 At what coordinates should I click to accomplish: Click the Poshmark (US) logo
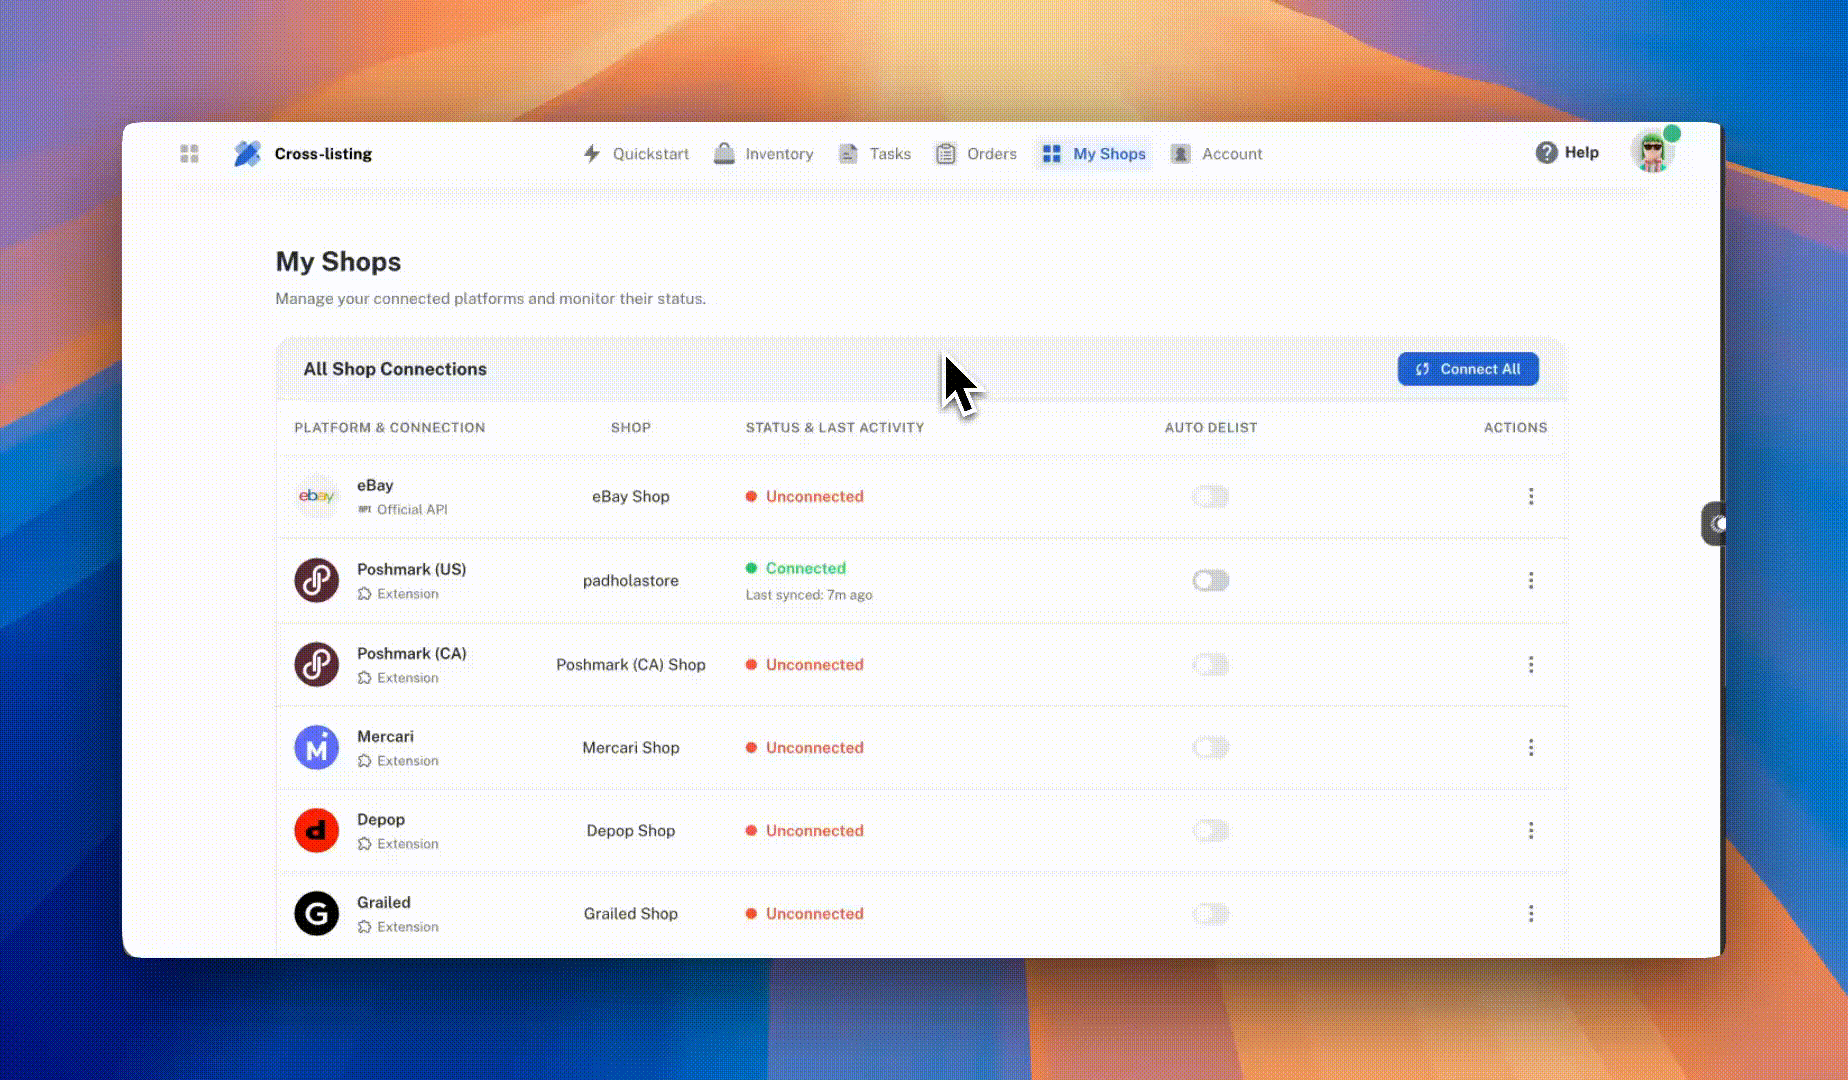[316, 580]
